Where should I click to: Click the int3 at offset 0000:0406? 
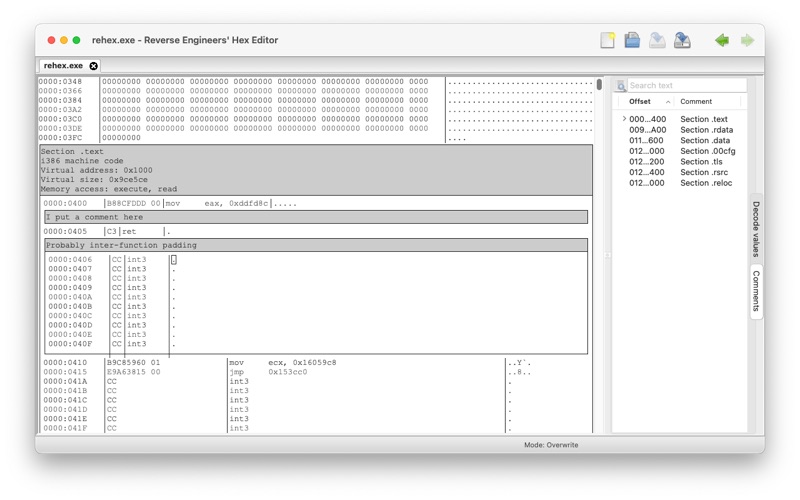(x=137, y=260)
